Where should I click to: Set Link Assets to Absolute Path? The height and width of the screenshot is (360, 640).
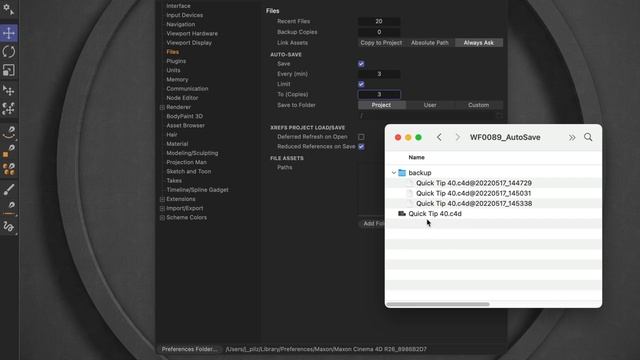[x=430, y=43]
